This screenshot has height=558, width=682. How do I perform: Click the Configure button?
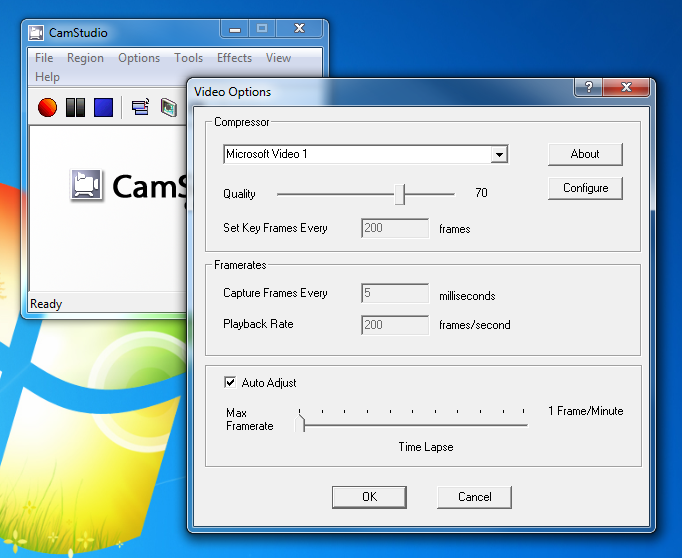point(585,188)
